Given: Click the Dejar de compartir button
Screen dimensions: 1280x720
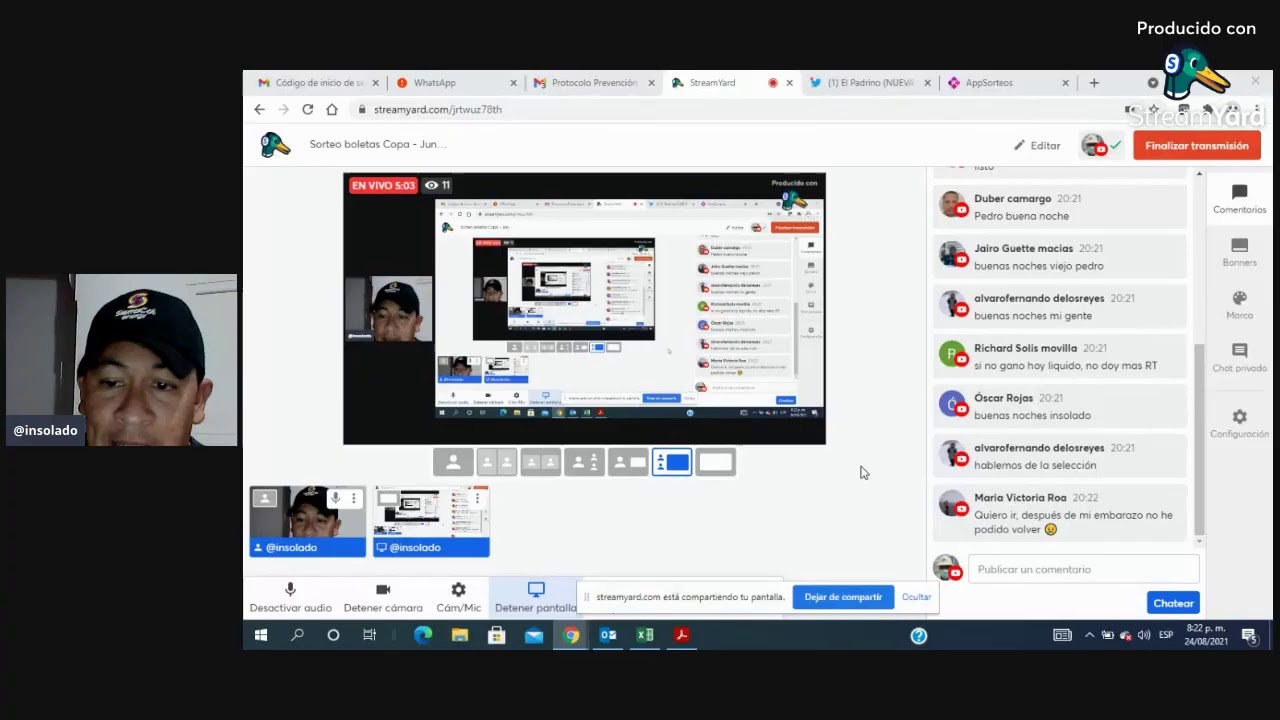Looking at the screenshot, I should pyautogui.click(x=843, y=597).
